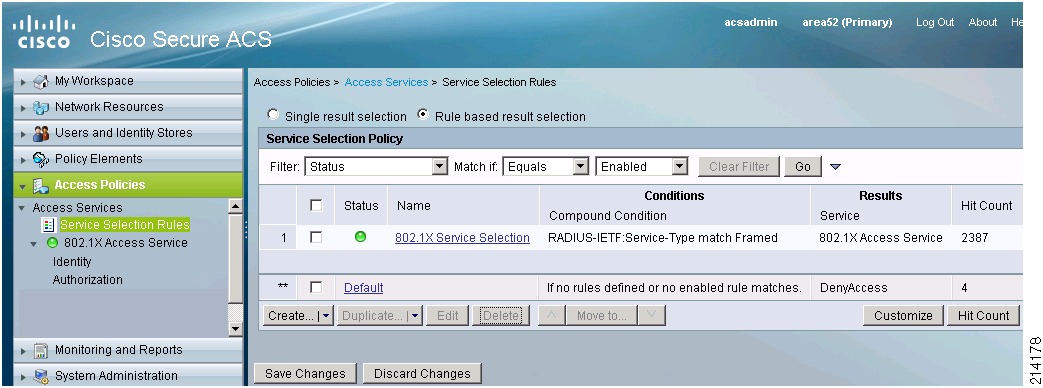Select Single result selection radio button

coord(273,114)
